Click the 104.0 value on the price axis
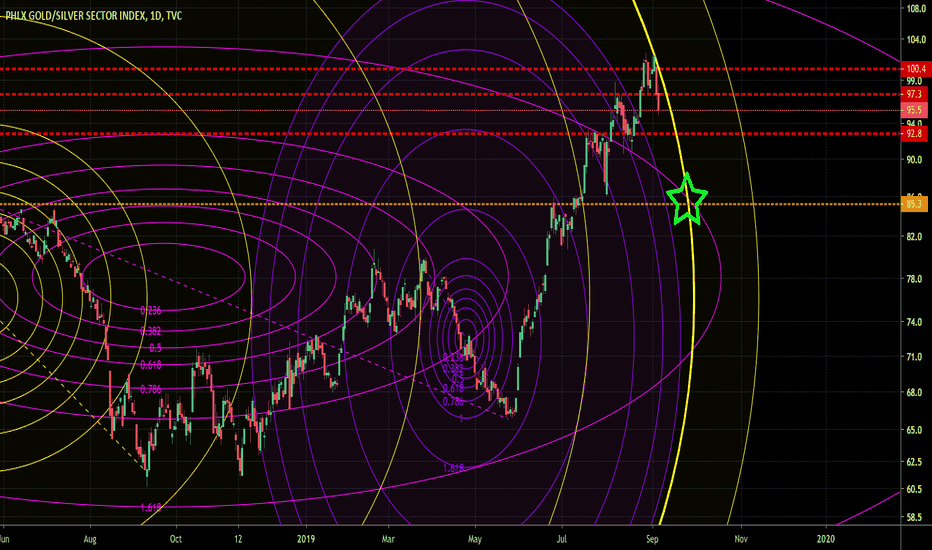 [916, 40]
